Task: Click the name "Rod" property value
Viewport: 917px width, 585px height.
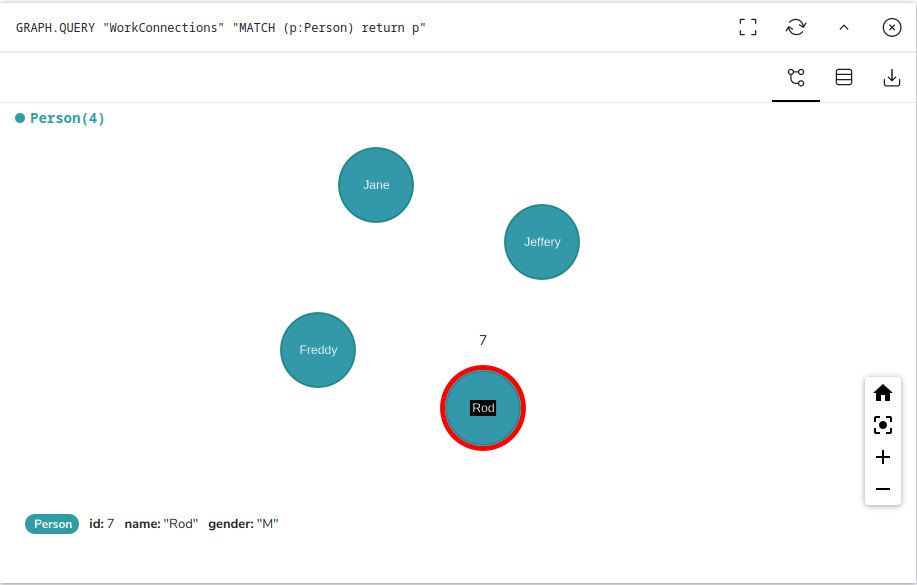Action: point(181,524)
